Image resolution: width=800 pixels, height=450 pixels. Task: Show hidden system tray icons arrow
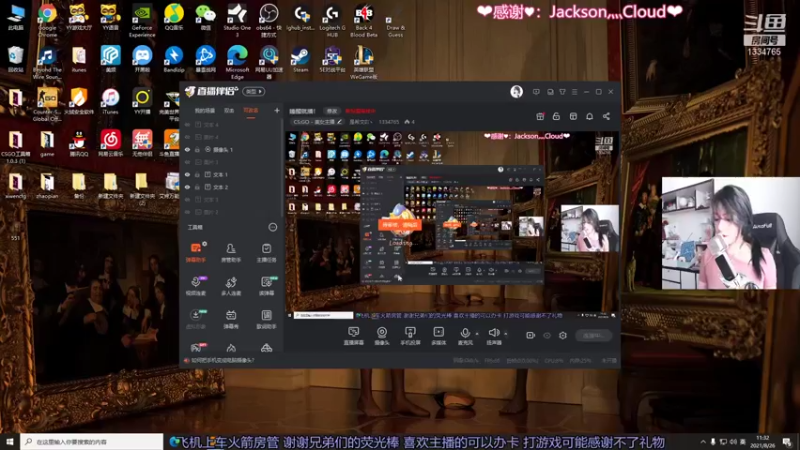pos(703,441)
